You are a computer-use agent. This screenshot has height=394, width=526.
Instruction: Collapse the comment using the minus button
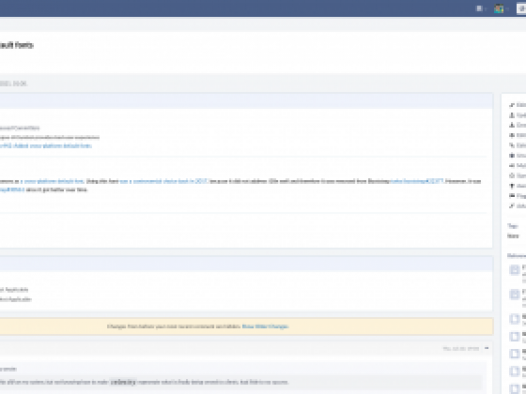487,349
